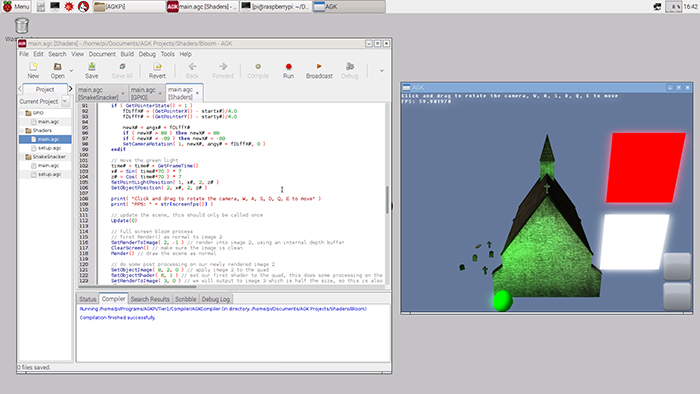
Task: Click the Forward navigation icon
Action: click(223, 70)
